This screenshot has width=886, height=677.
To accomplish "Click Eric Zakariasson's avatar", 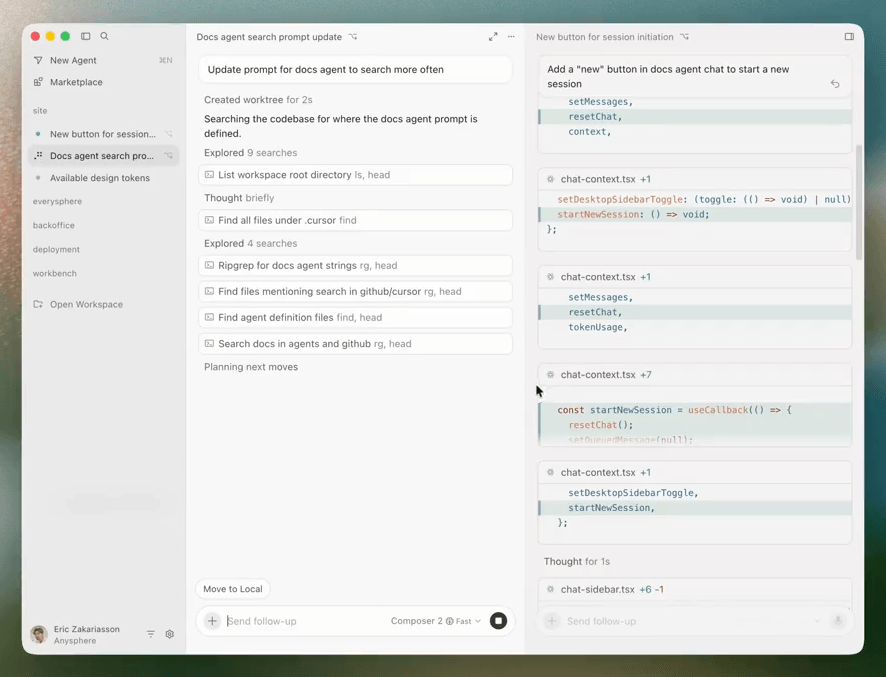I will (39, 635).
